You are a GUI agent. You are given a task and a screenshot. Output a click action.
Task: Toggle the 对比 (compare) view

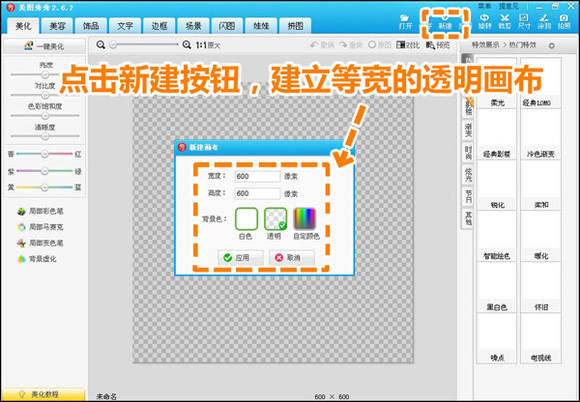click(408, 45)
